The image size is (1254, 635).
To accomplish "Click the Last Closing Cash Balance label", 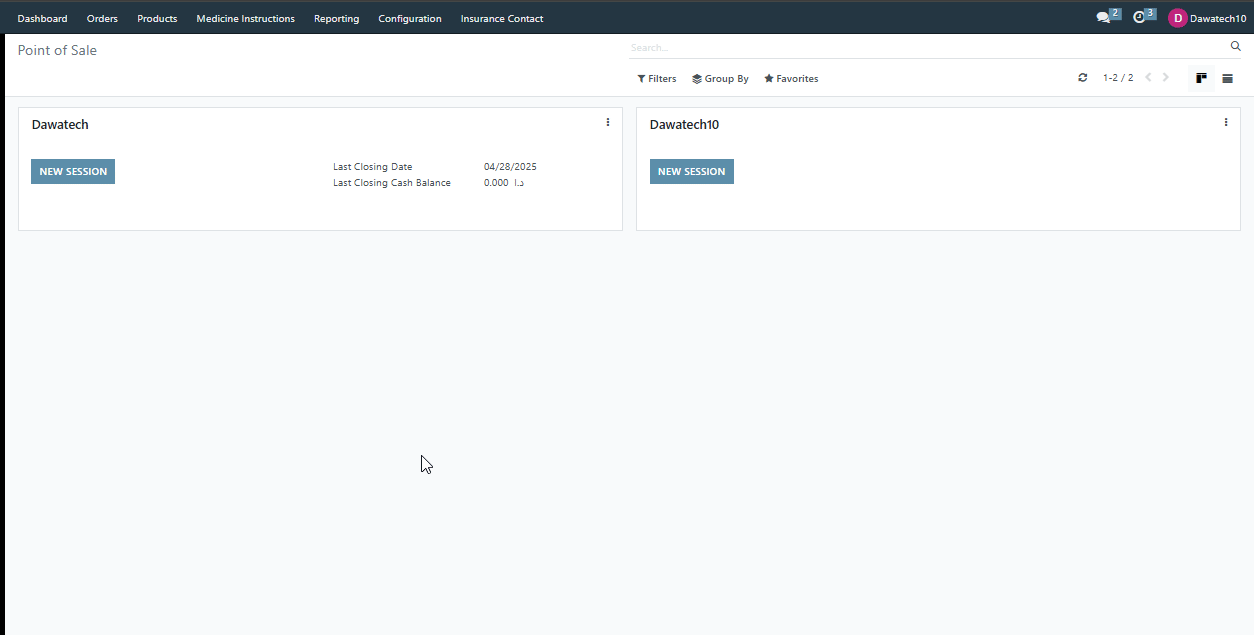I will pos(392,183).
